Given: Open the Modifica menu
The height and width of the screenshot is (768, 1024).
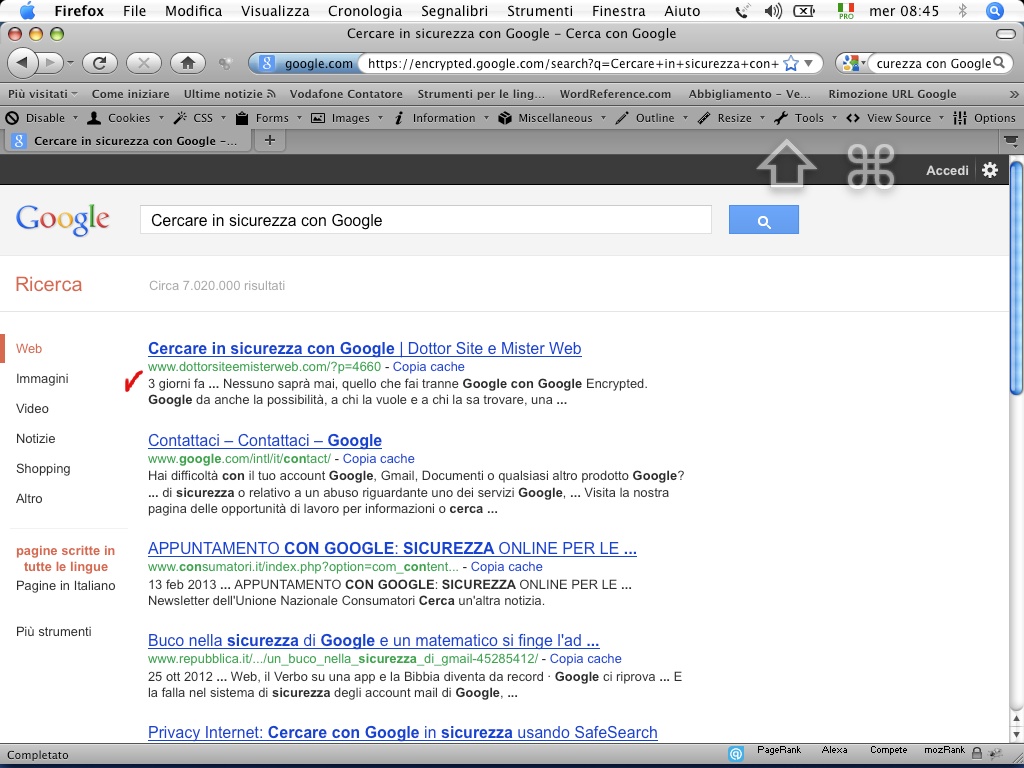Looking at the screenshot, I should [193, 11].
